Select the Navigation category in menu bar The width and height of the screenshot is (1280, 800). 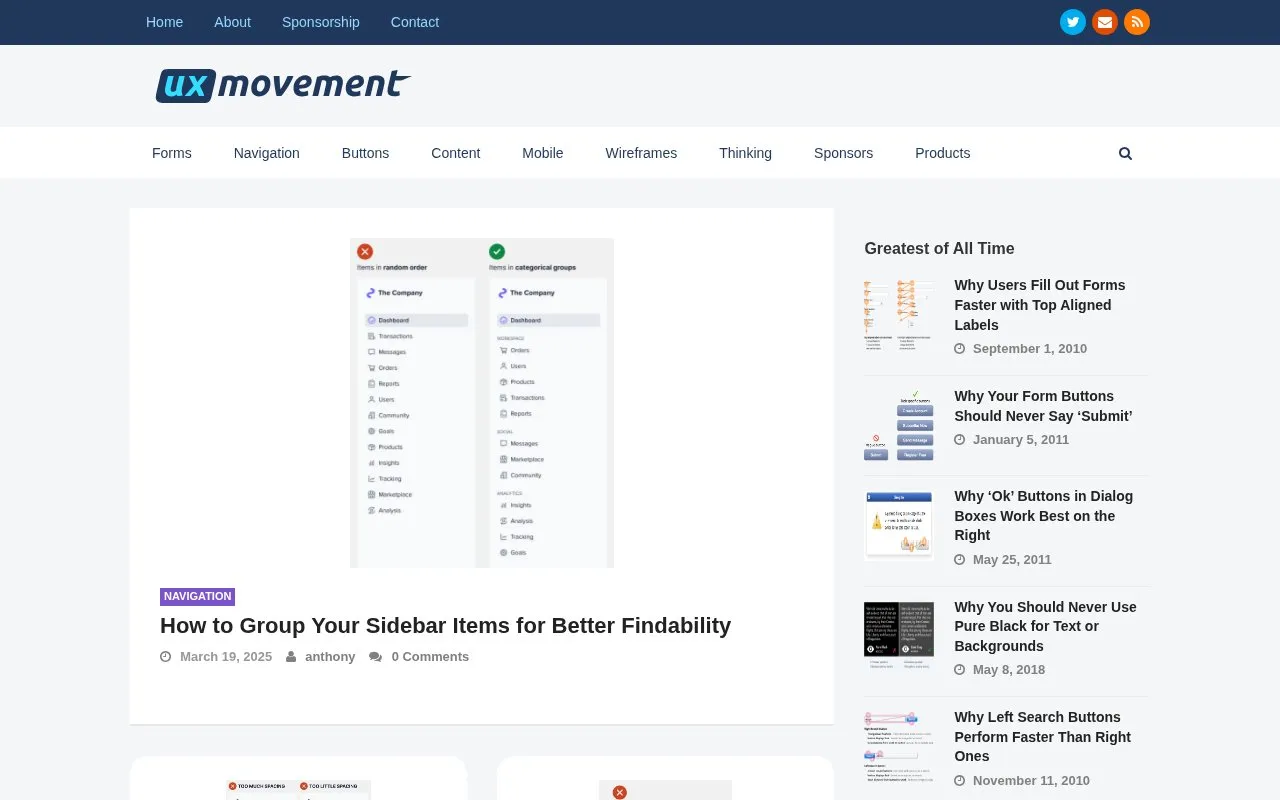pyautogui.click(x=267, y=153)
